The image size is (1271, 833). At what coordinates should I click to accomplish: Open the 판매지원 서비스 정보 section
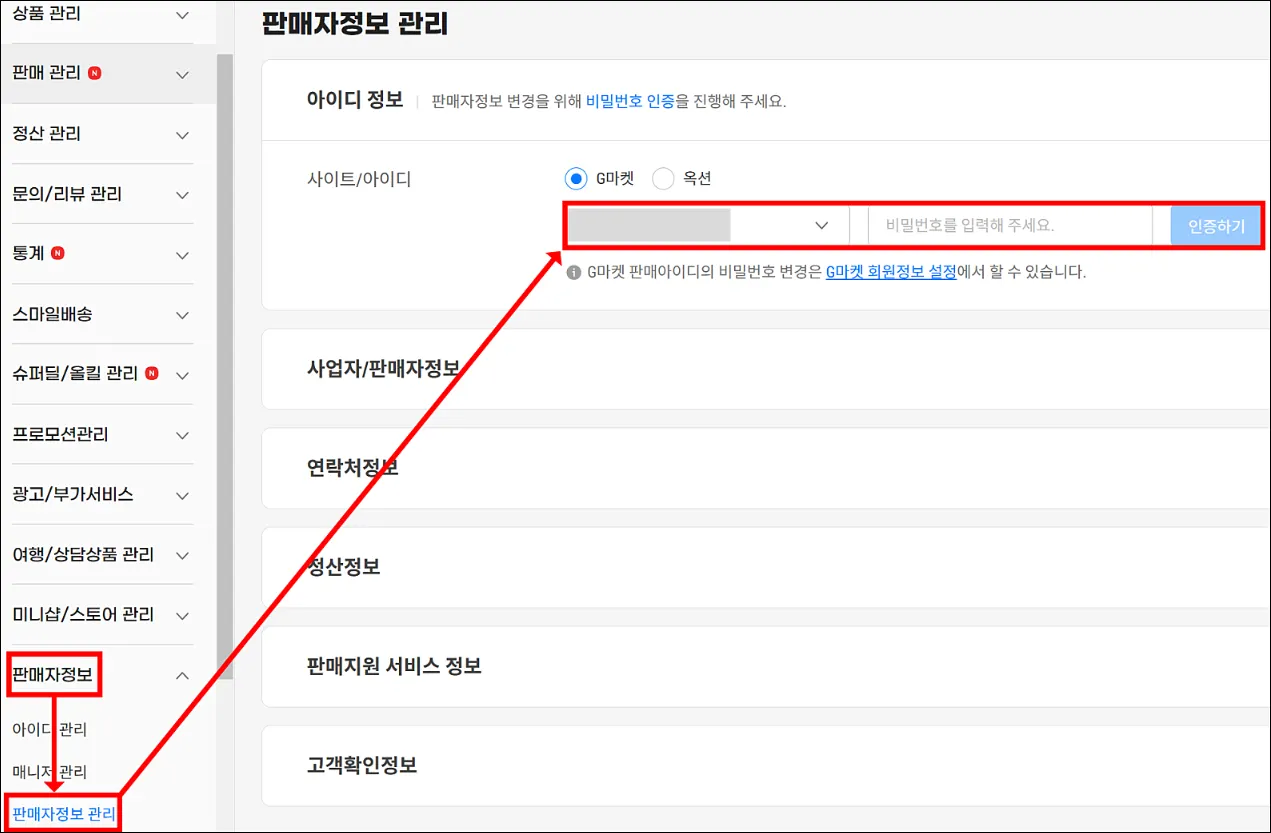tap(765, 666)
